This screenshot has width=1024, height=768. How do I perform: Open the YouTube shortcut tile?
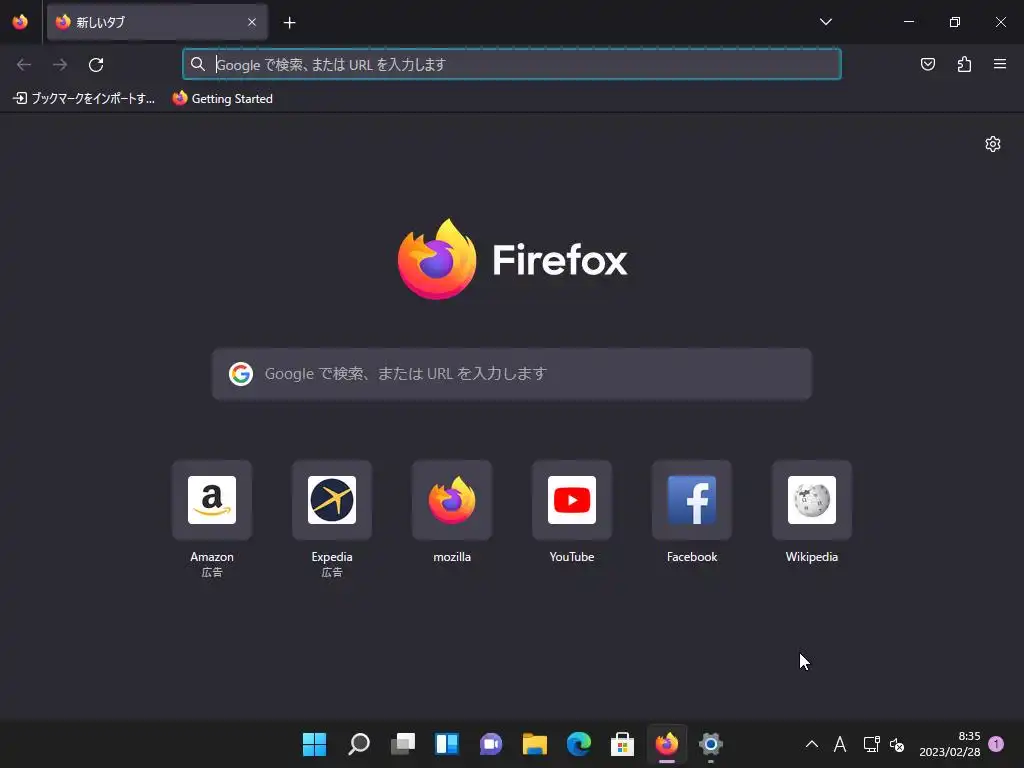[572, 500]
